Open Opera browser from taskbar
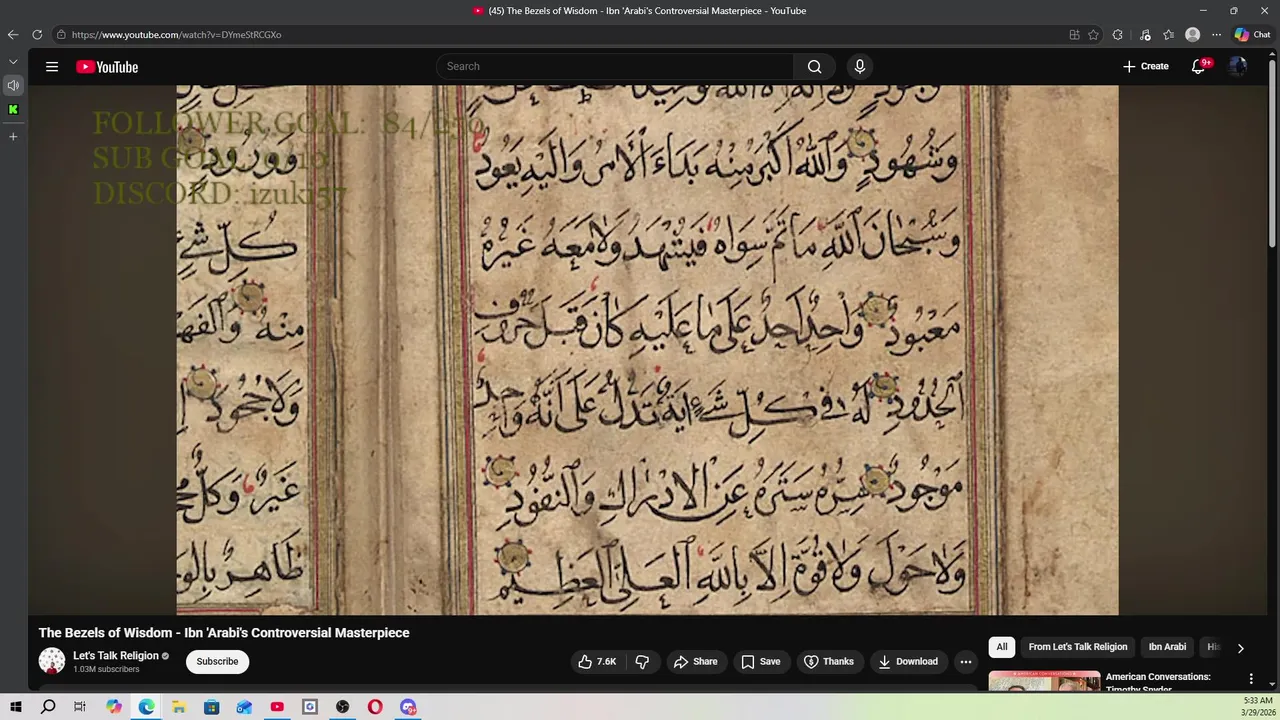This screenshot has width=1280, height=720. point(375,707)
